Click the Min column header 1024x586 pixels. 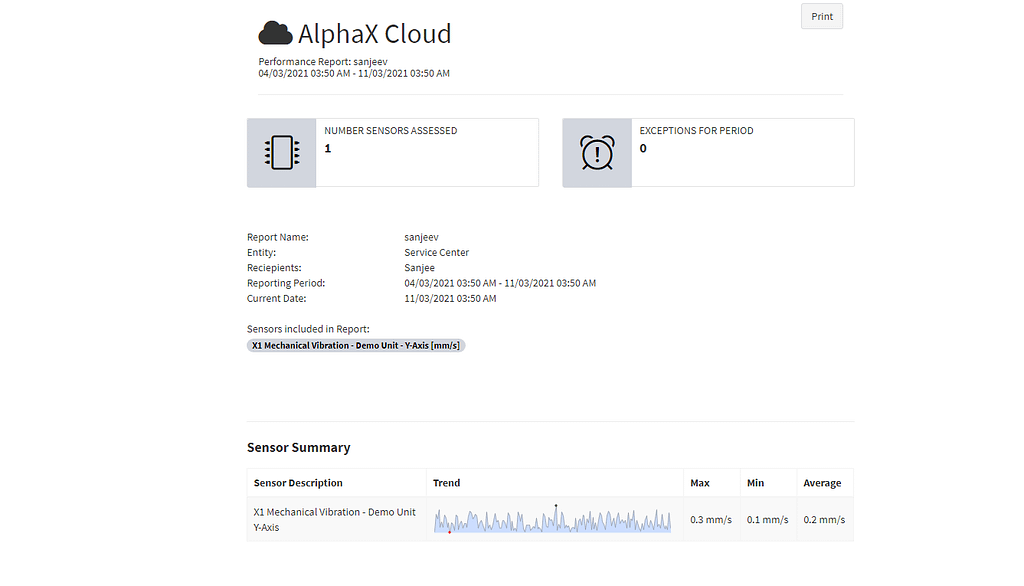[x=756, y=483]
